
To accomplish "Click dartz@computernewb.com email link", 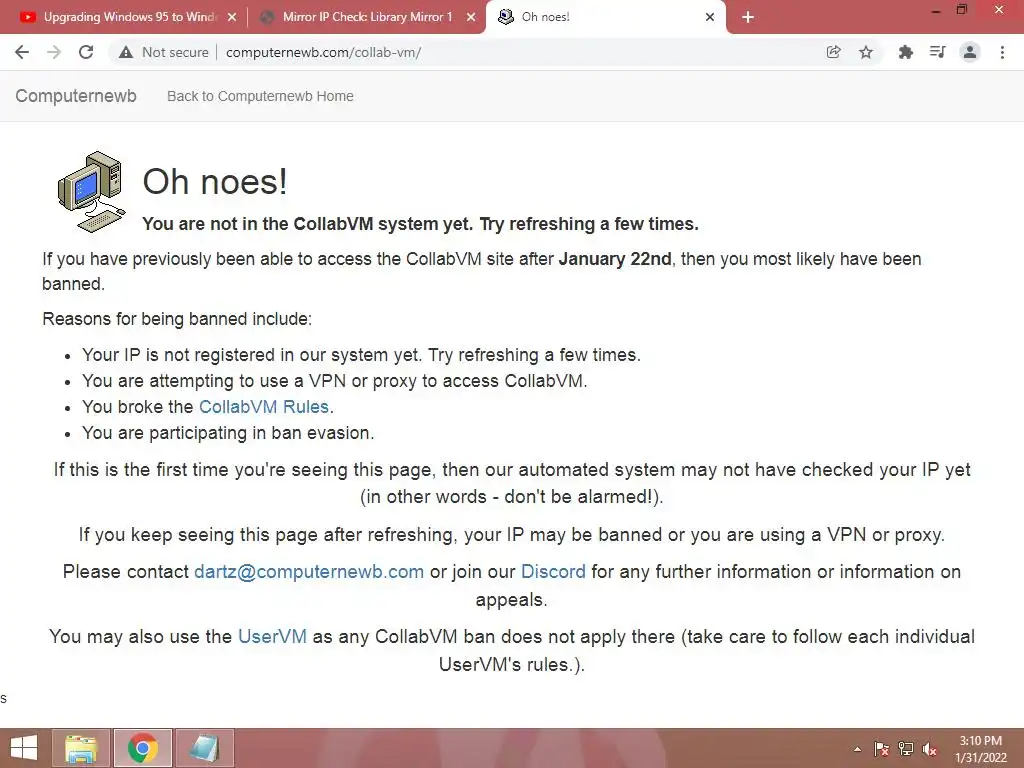I will [309, 572].
